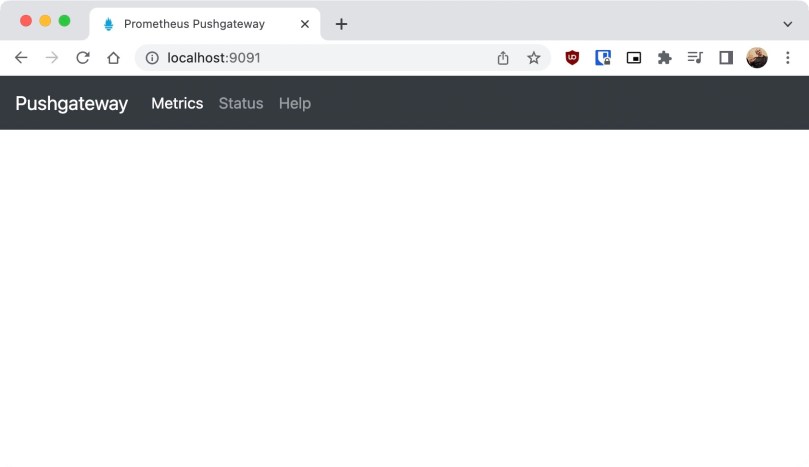809x467 pixels.
Task: Click the forward navigation arrow
Action: (x=52, y=58)
